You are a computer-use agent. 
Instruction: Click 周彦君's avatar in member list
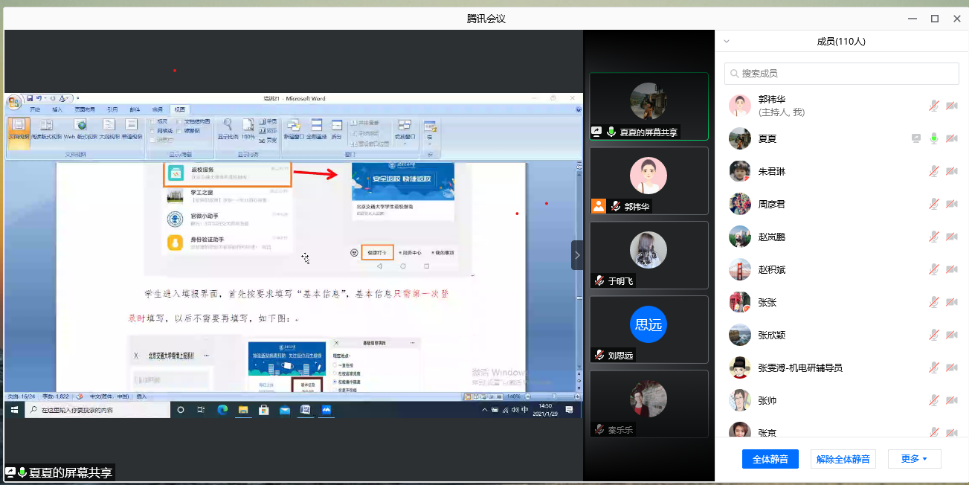click(740, 204)
